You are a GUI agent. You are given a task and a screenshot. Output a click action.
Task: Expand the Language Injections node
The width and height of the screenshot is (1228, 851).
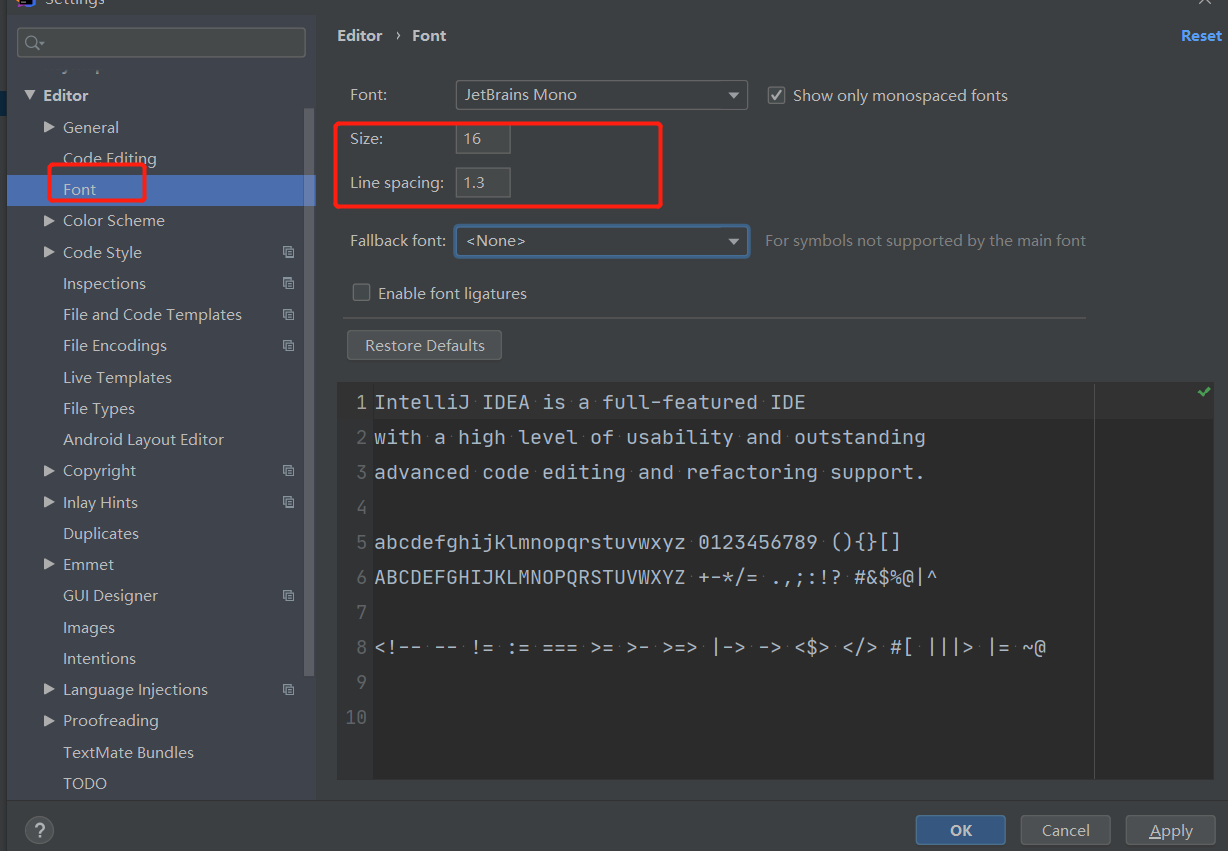[49, 689]
